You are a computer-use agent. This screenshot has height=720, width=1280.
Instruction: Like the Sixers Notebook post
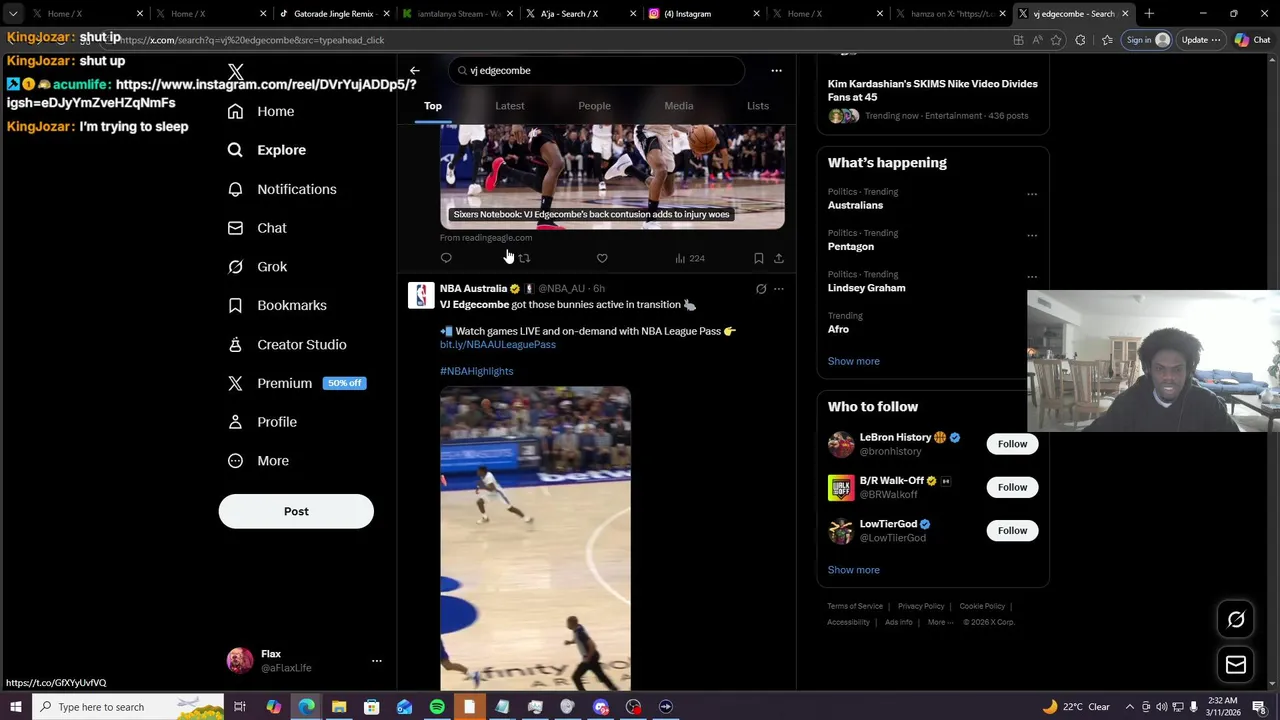click(602, 258)
